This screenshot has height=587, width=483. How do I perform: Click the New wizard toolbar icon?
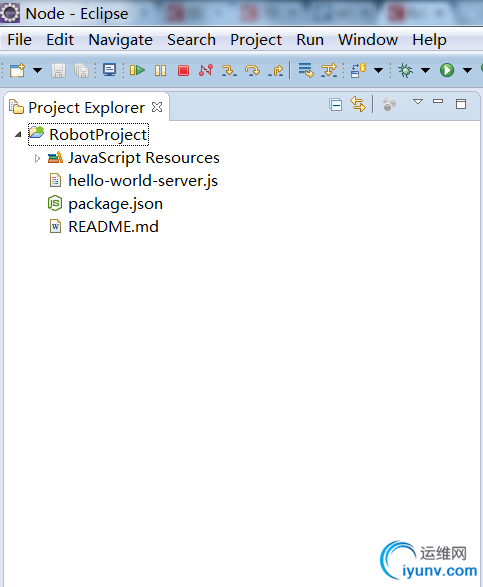(17, 70)
